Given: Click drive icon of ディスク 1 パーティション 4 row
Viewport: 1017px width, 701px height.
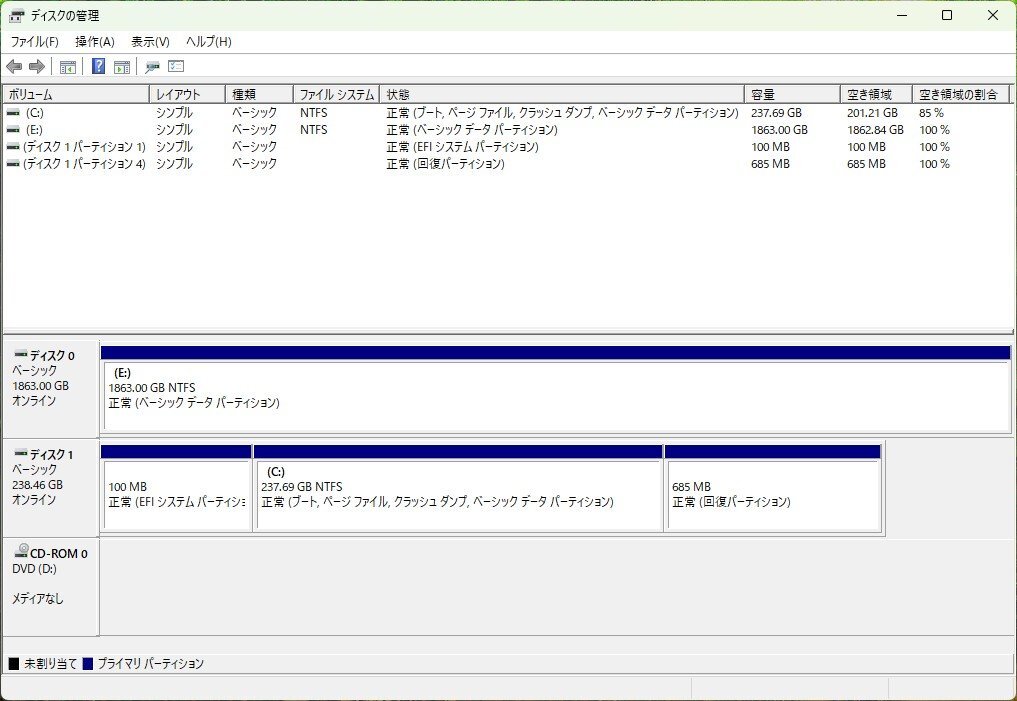Looking at the screenshot, I should (x=13, y=163).
